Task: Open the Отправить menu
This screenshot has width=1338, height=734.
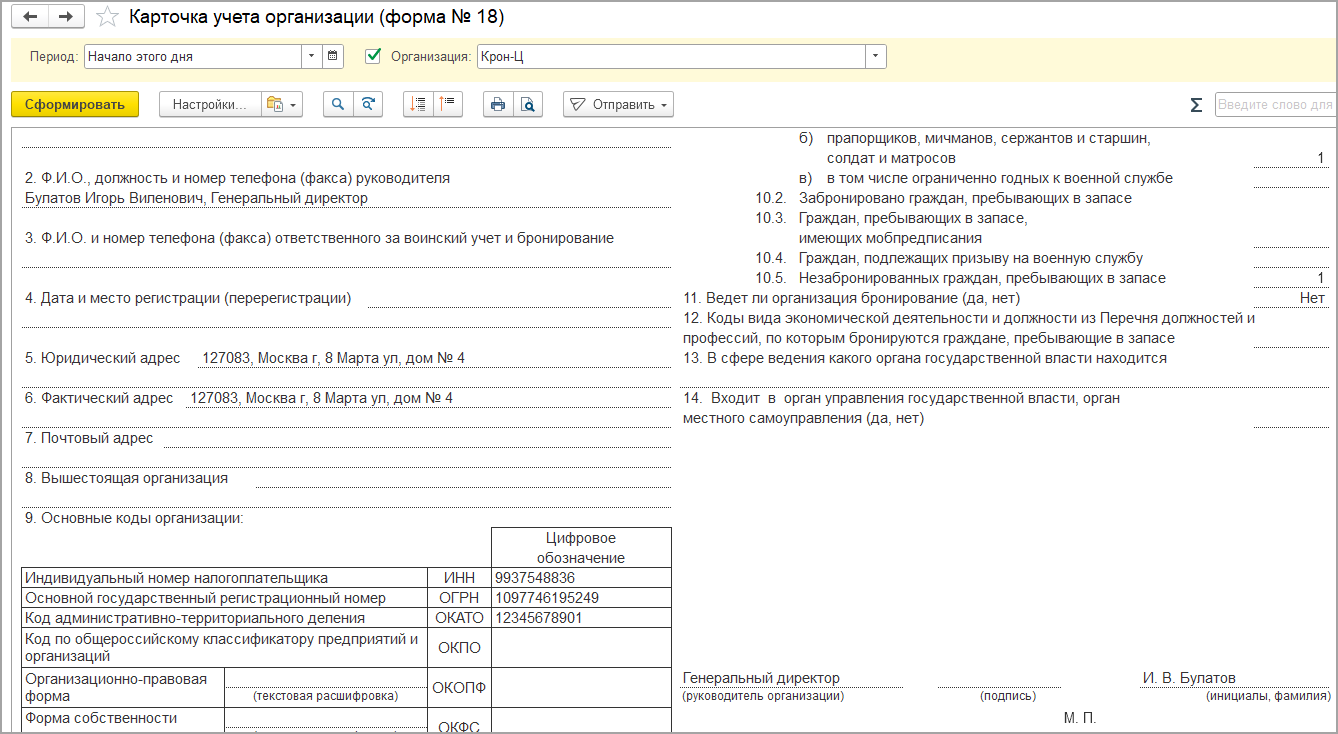Action: (x=618, y=105)
